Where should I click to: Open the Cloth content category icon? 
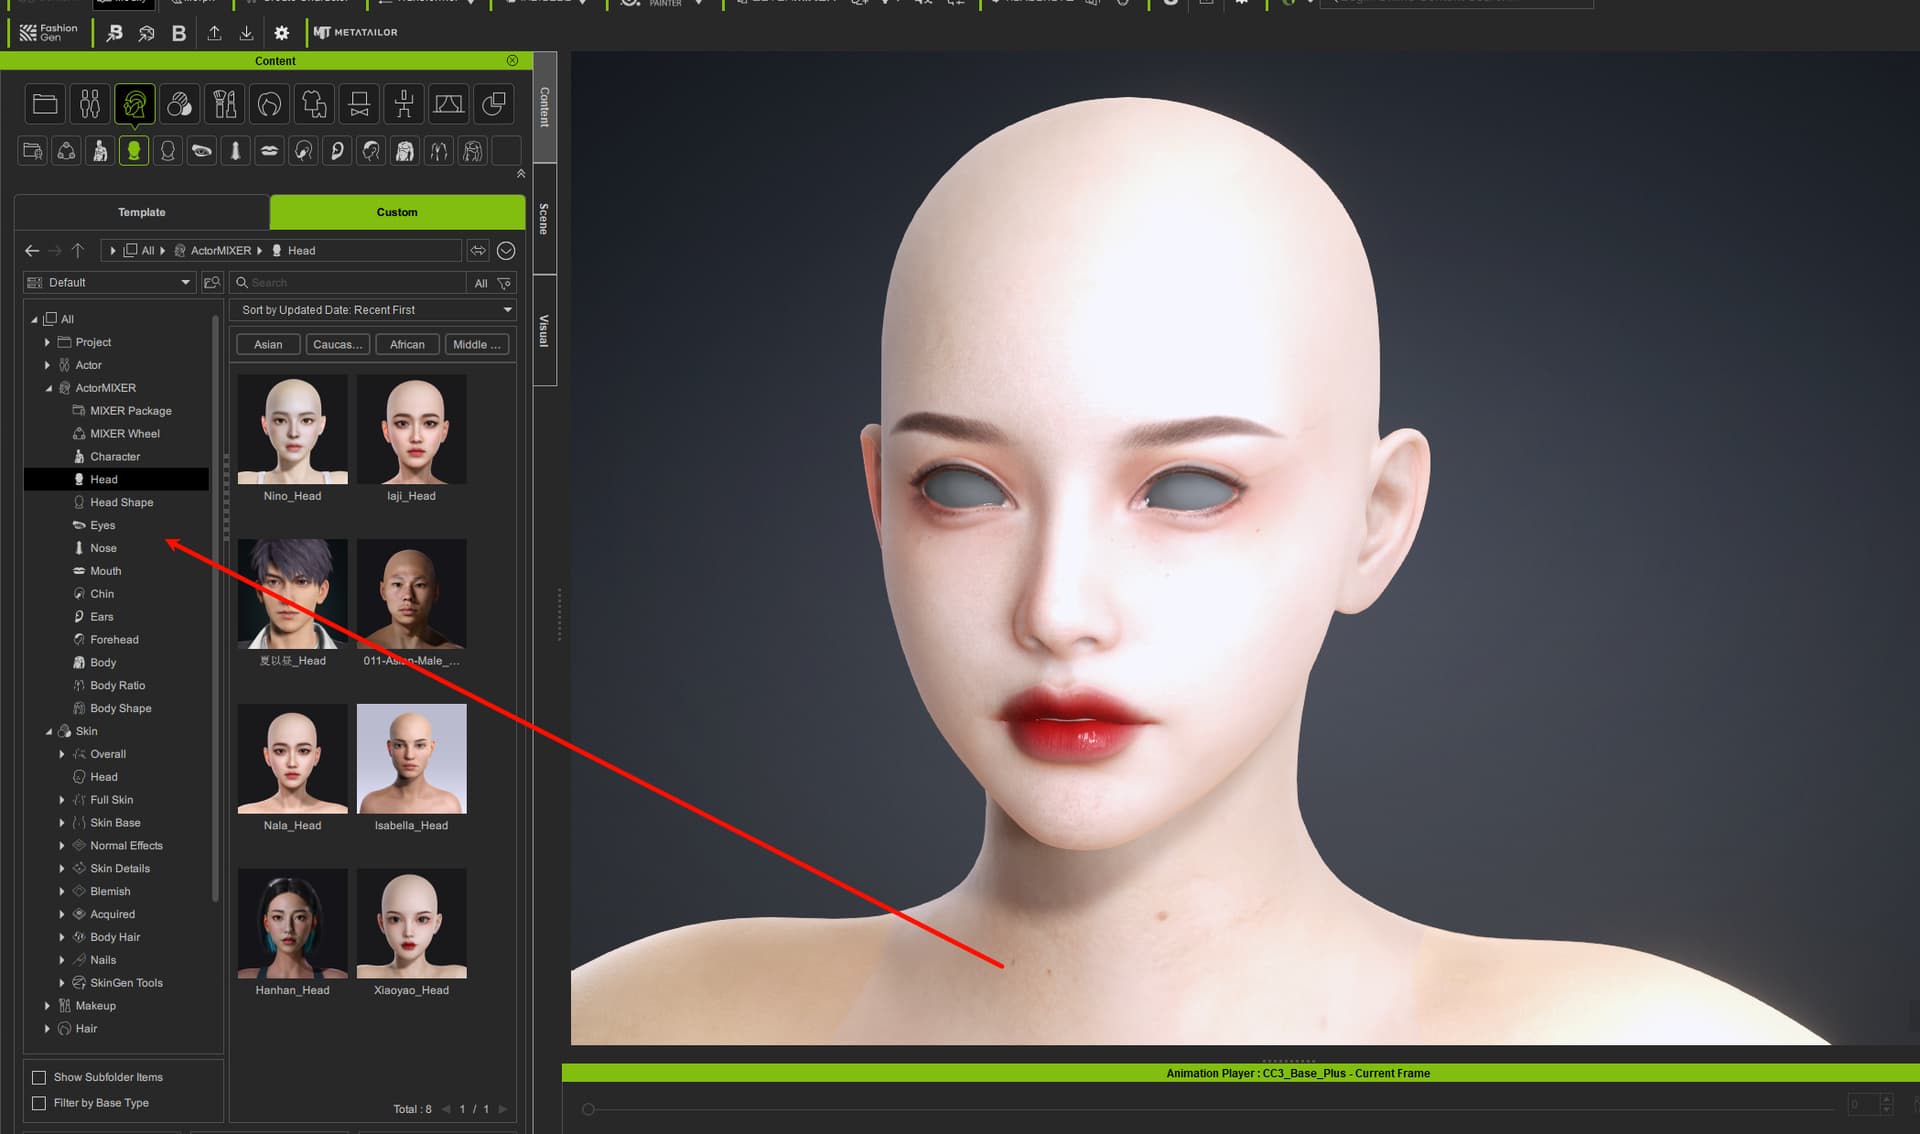(314, 104)
